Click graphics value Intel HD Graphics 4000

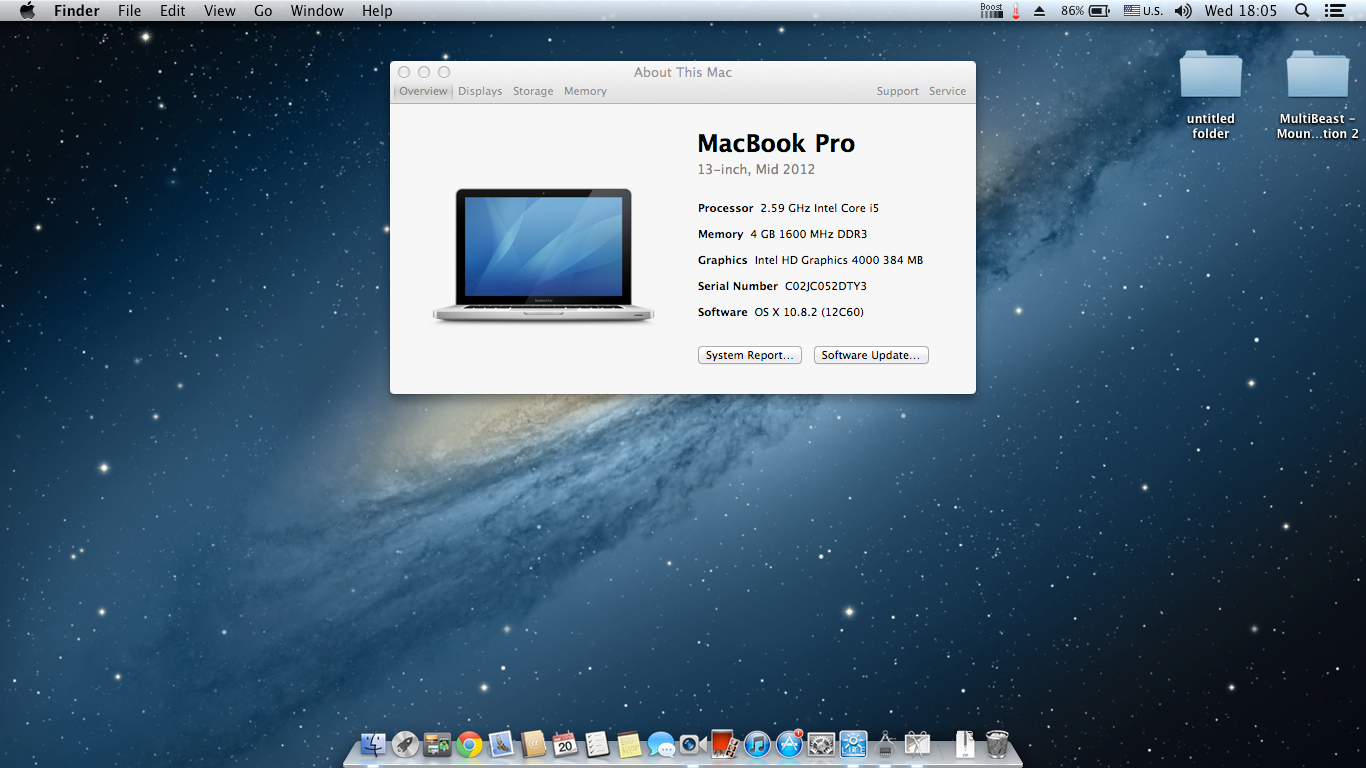[839, 260]
